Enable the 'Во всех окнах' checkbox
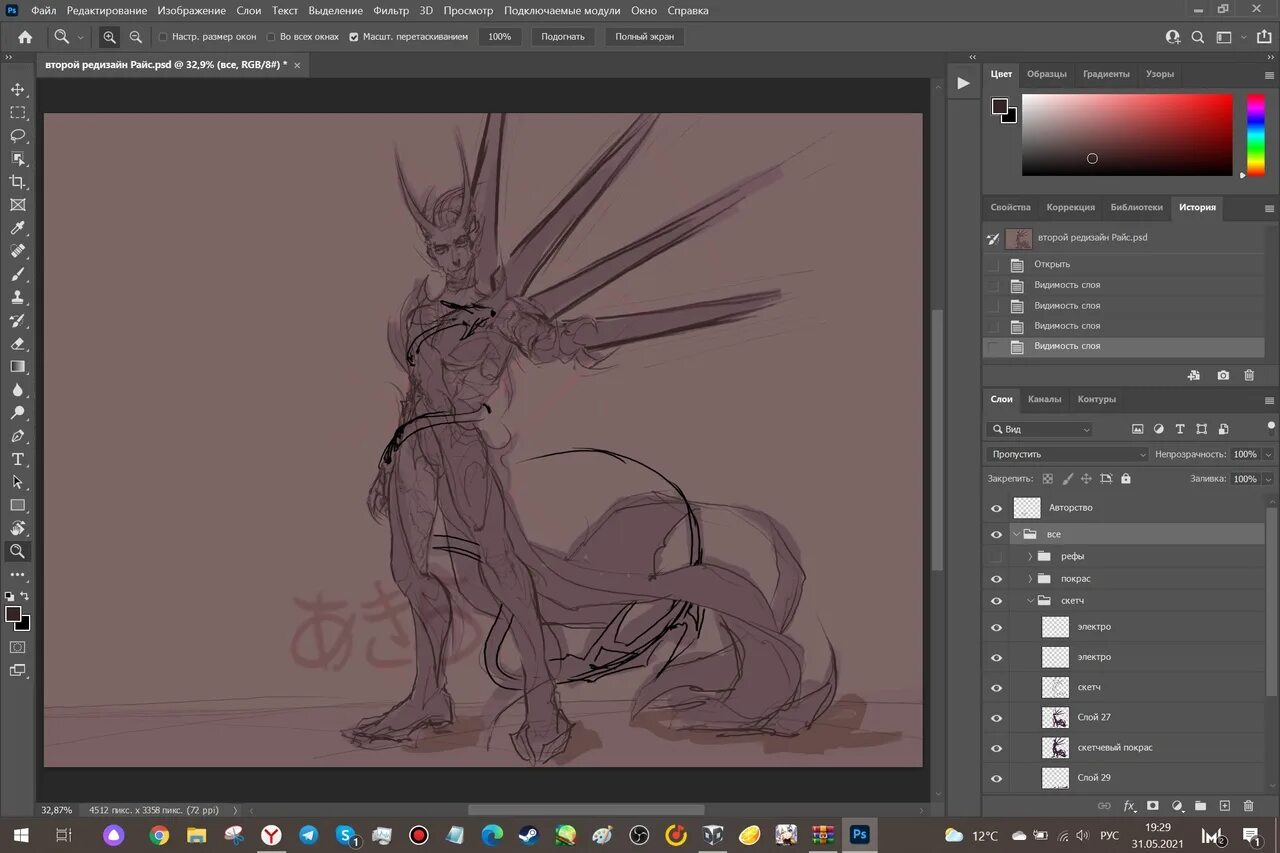 (x=271, y=37)
